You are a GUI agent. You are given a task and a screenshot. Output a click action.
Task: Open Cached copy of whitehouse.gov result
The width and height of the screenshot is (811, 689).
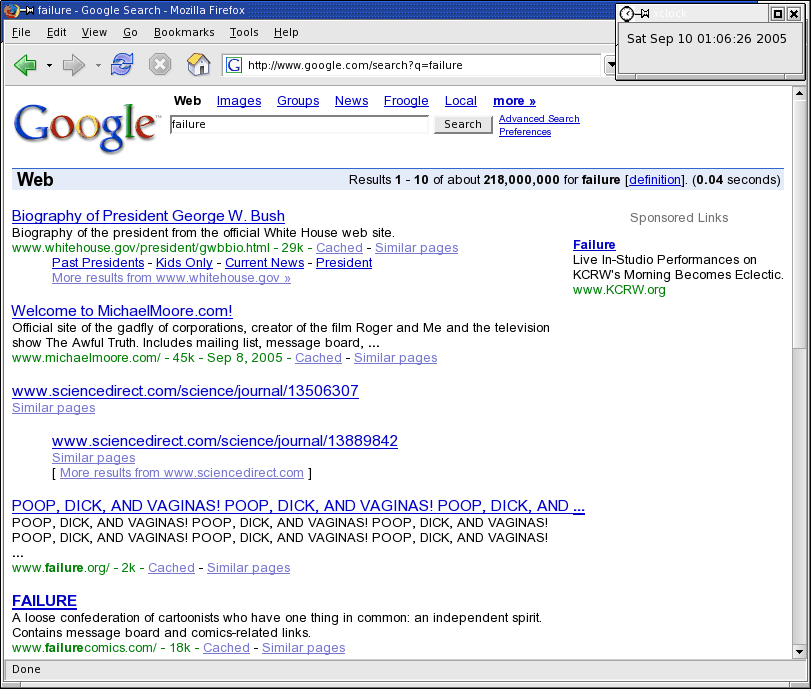(339, 248)
